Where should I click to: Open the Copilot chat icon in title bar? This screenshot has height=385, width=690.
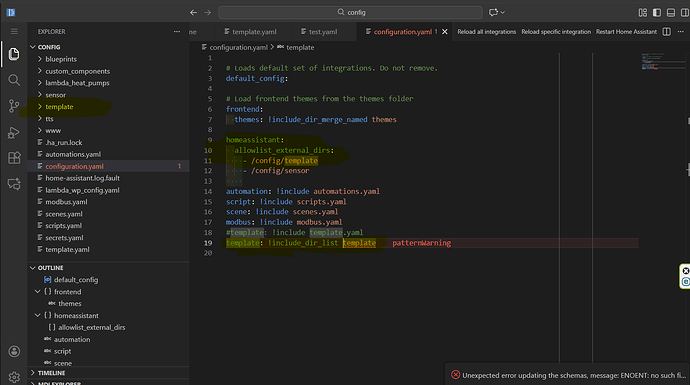(493, 12)
